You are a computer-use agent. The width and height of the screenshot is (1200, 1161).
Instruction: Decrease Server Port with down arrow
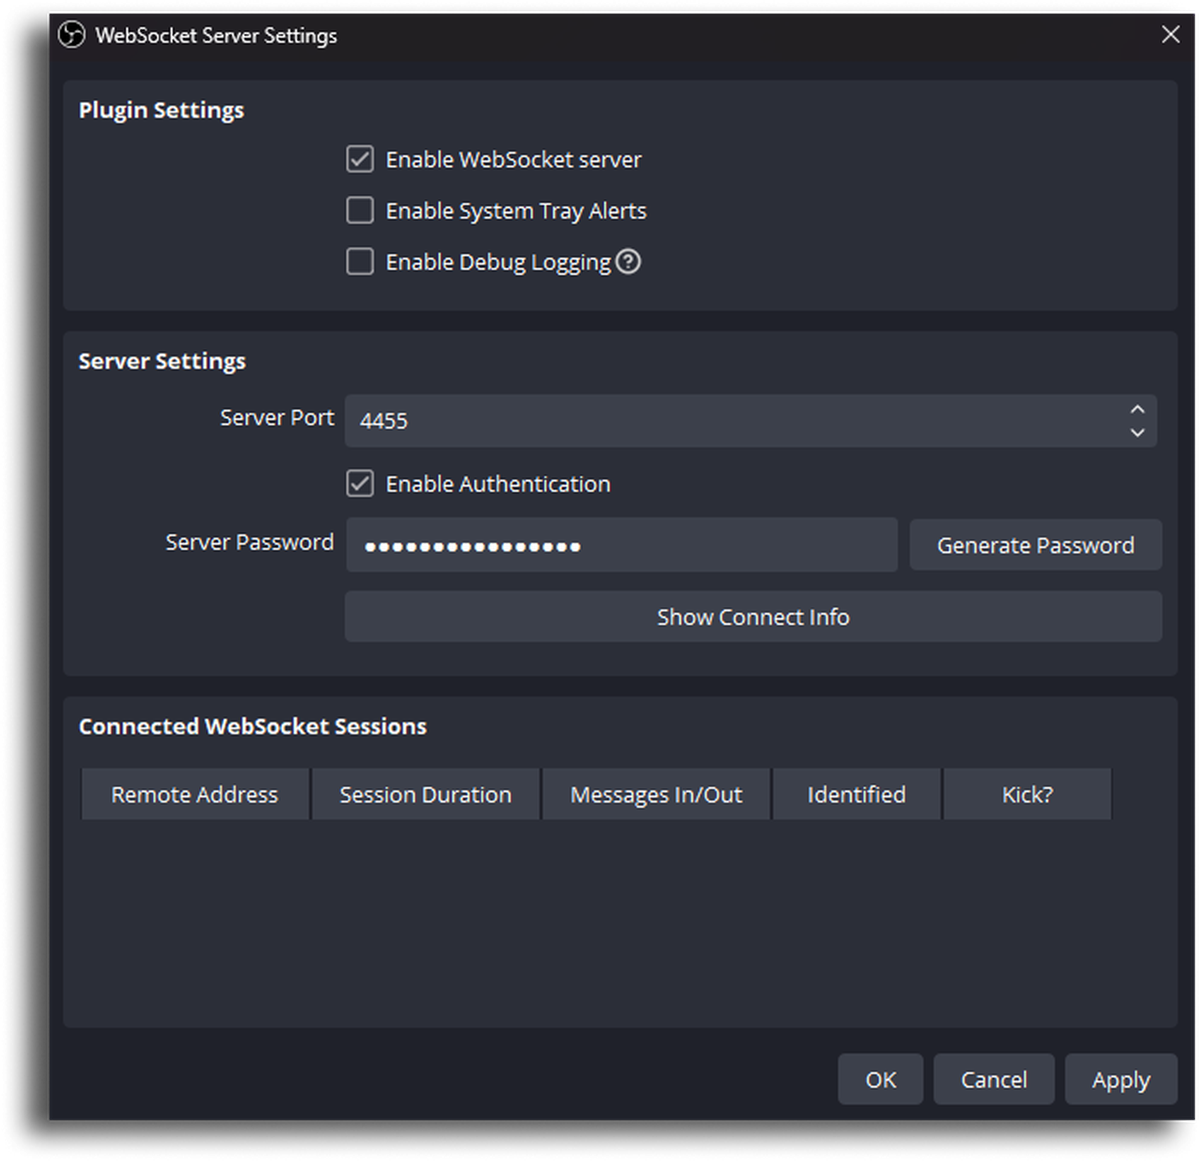pos(1137,432)
